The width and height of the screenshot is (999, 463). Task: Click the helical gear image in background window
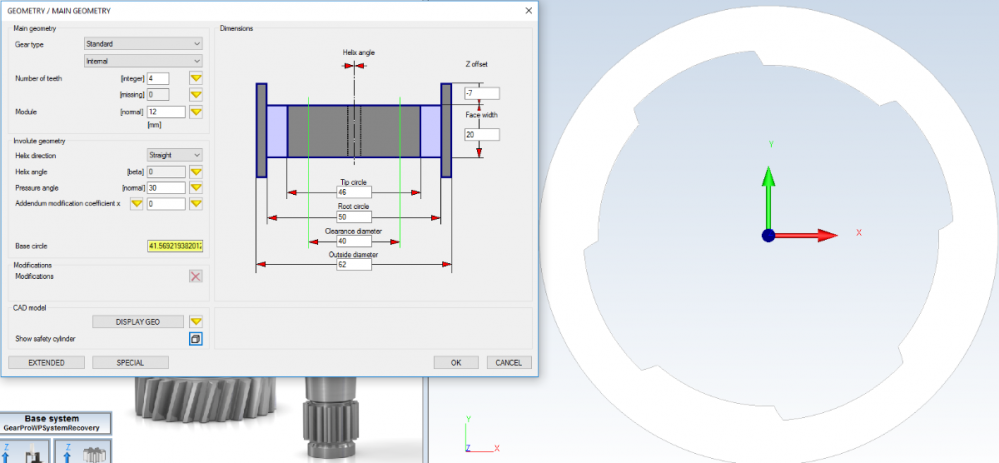point(205,400)
